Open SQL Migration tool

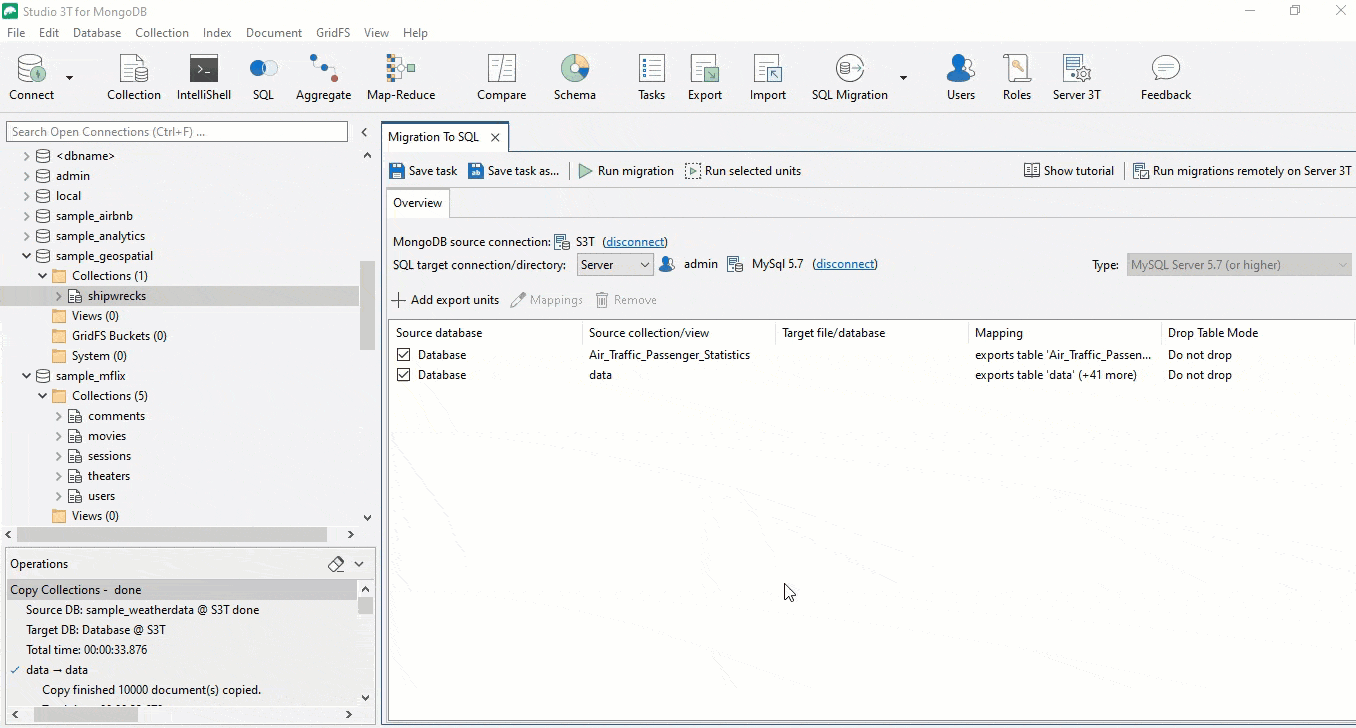(850, 78)
